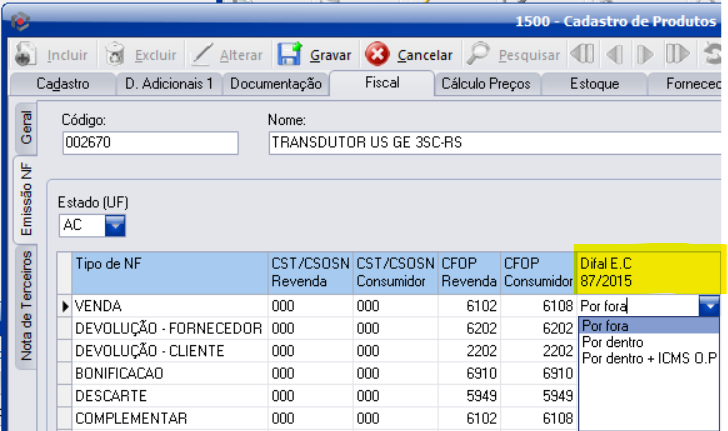The width and height of the screenshot is (728, 431).
Task: Select 'Por dentro' from the list
Action: point(613,342)
